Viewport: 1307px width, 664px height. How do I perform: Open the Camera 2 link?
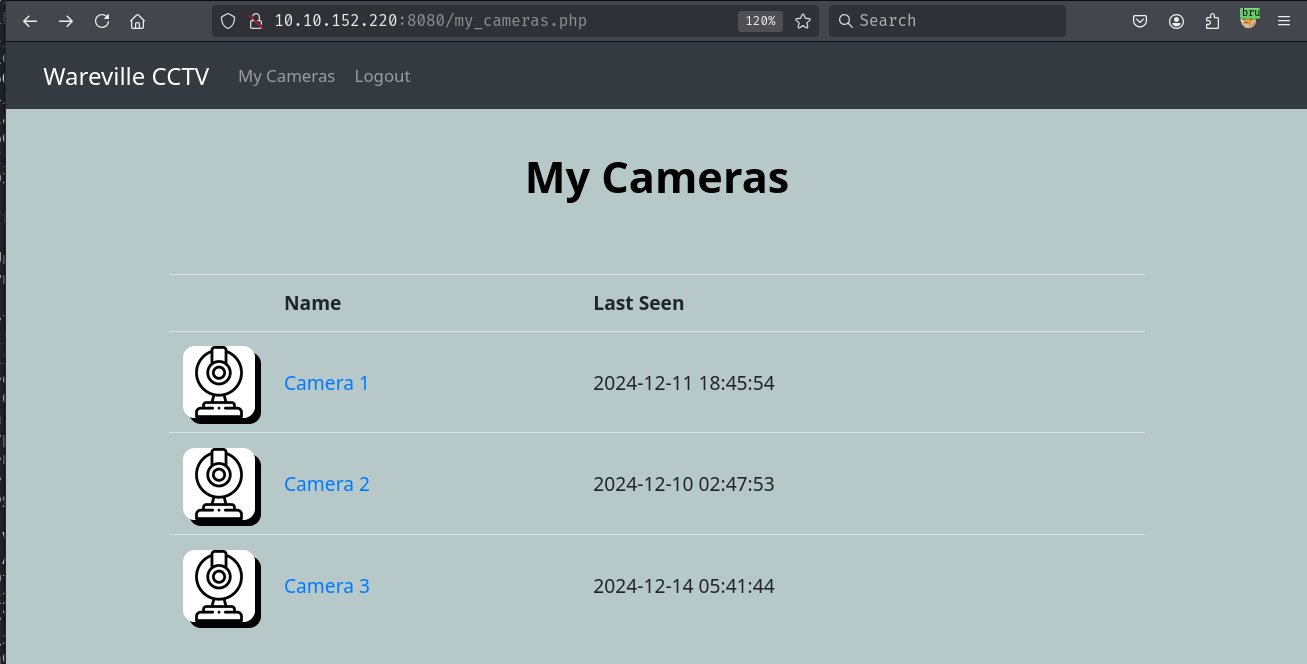[x=326, y=484]
